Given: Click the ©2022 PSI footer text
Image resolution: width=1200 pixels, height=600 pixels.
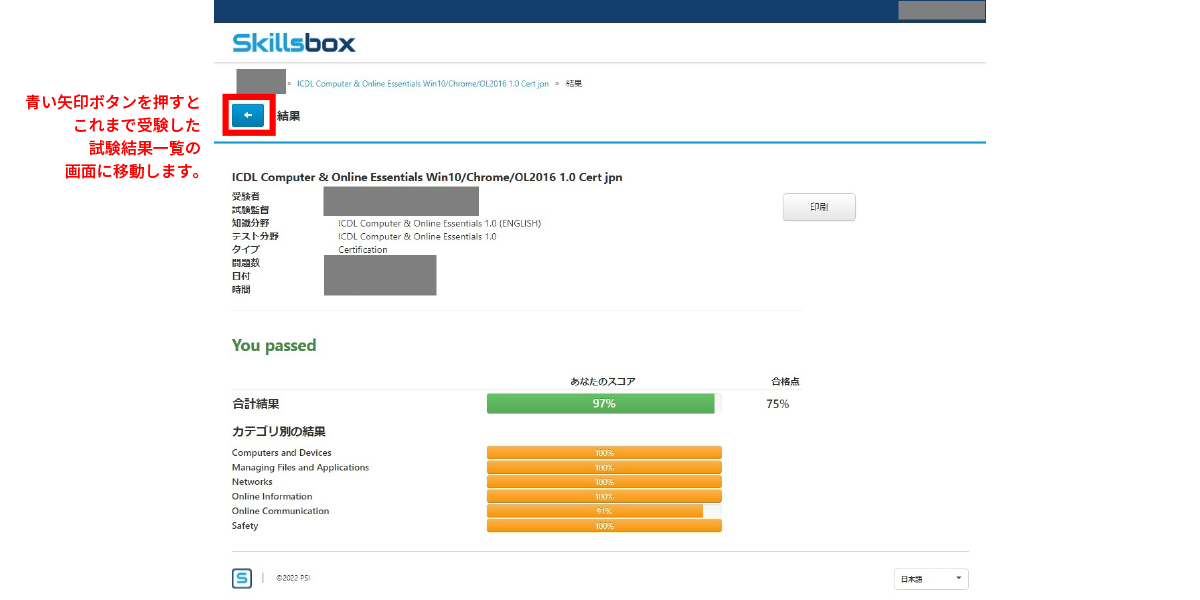Looking at the screenshot, I should pos(294,578).
